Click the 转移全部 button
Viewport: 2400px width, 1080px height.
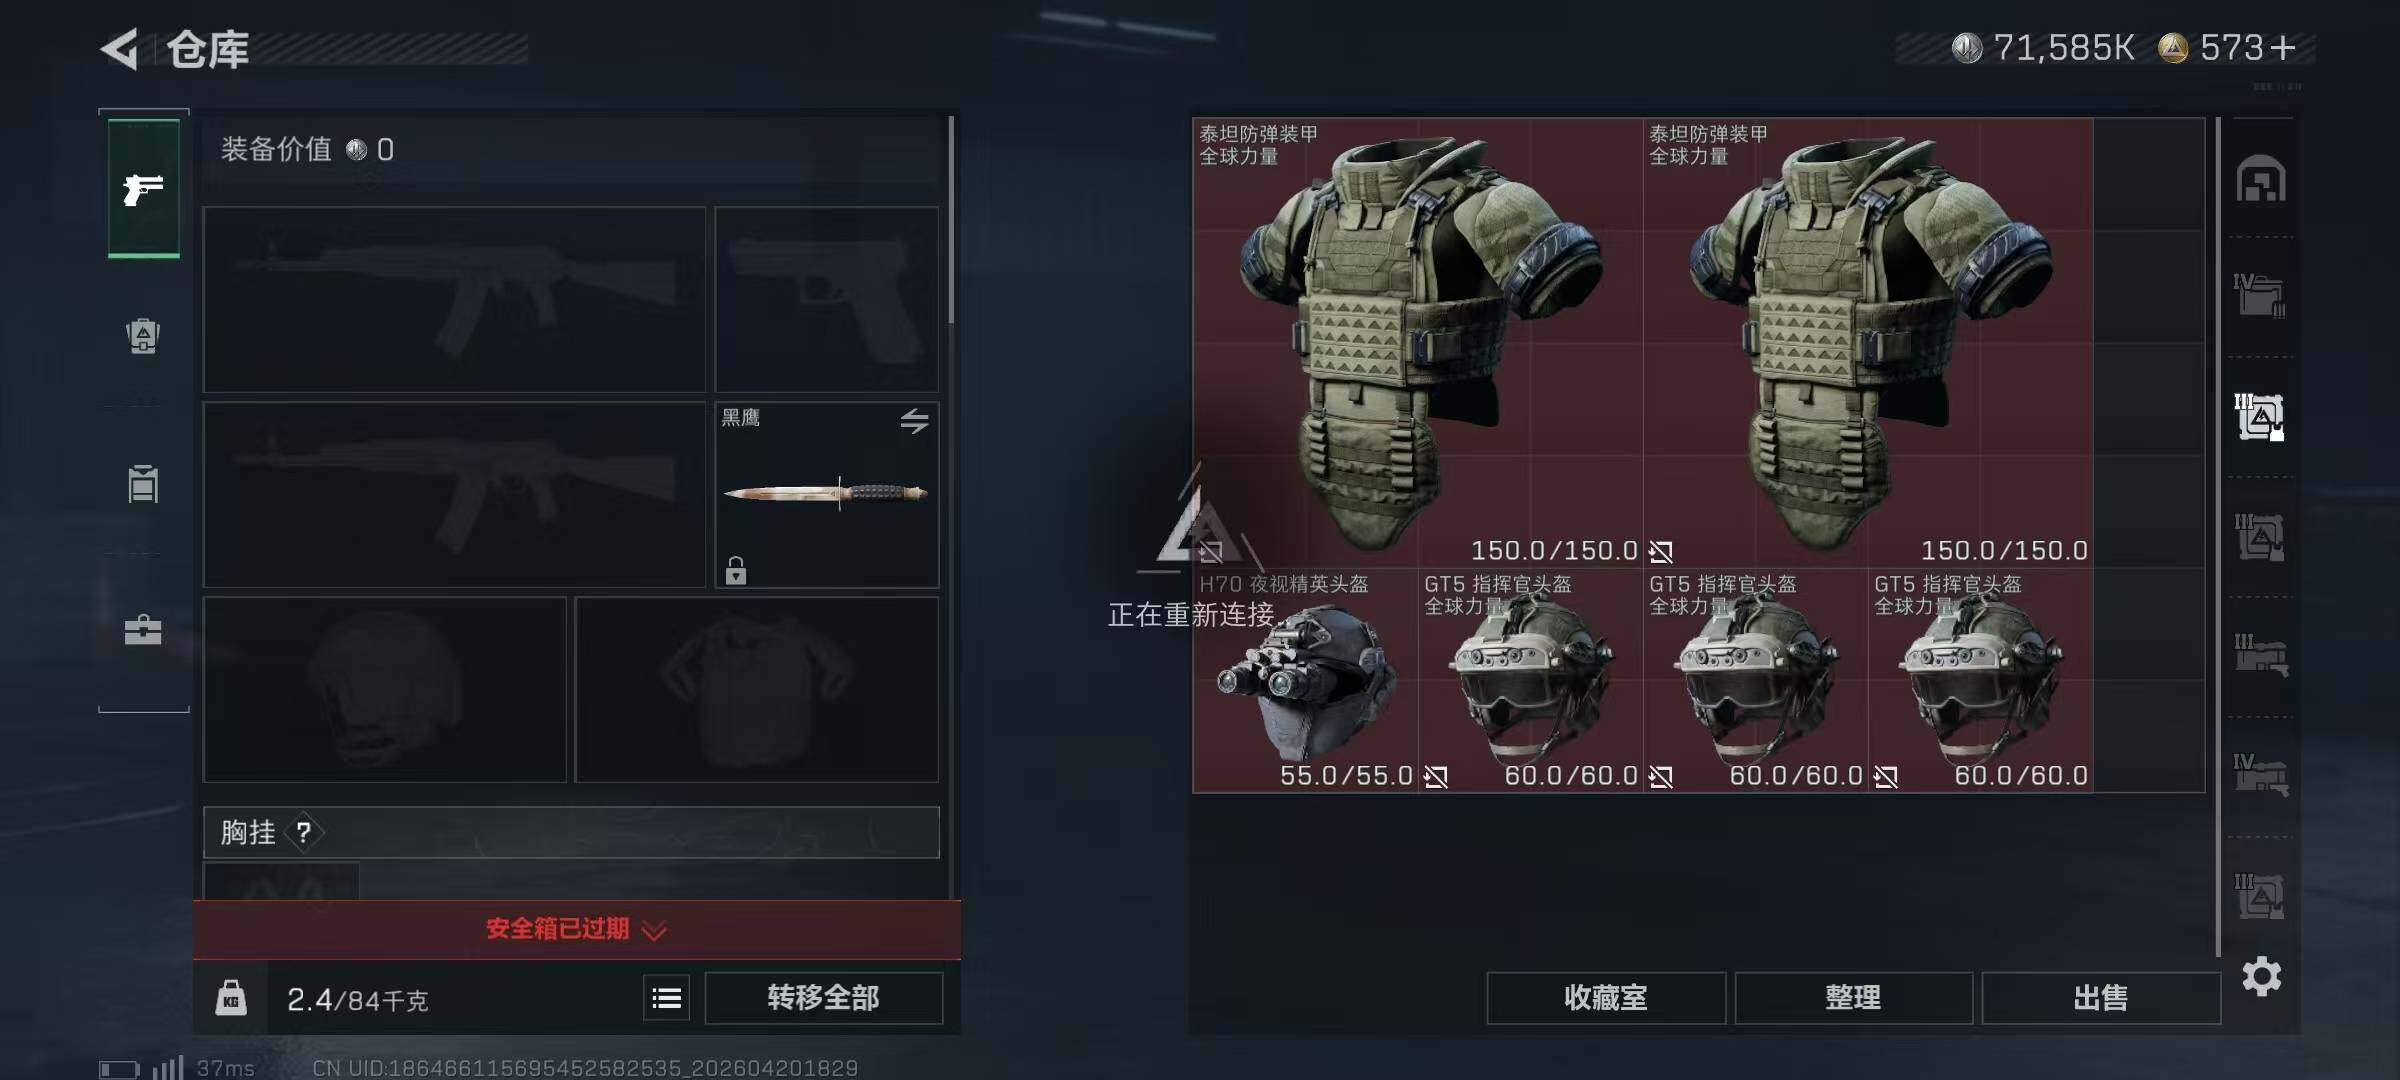click(x=823, y=998)
